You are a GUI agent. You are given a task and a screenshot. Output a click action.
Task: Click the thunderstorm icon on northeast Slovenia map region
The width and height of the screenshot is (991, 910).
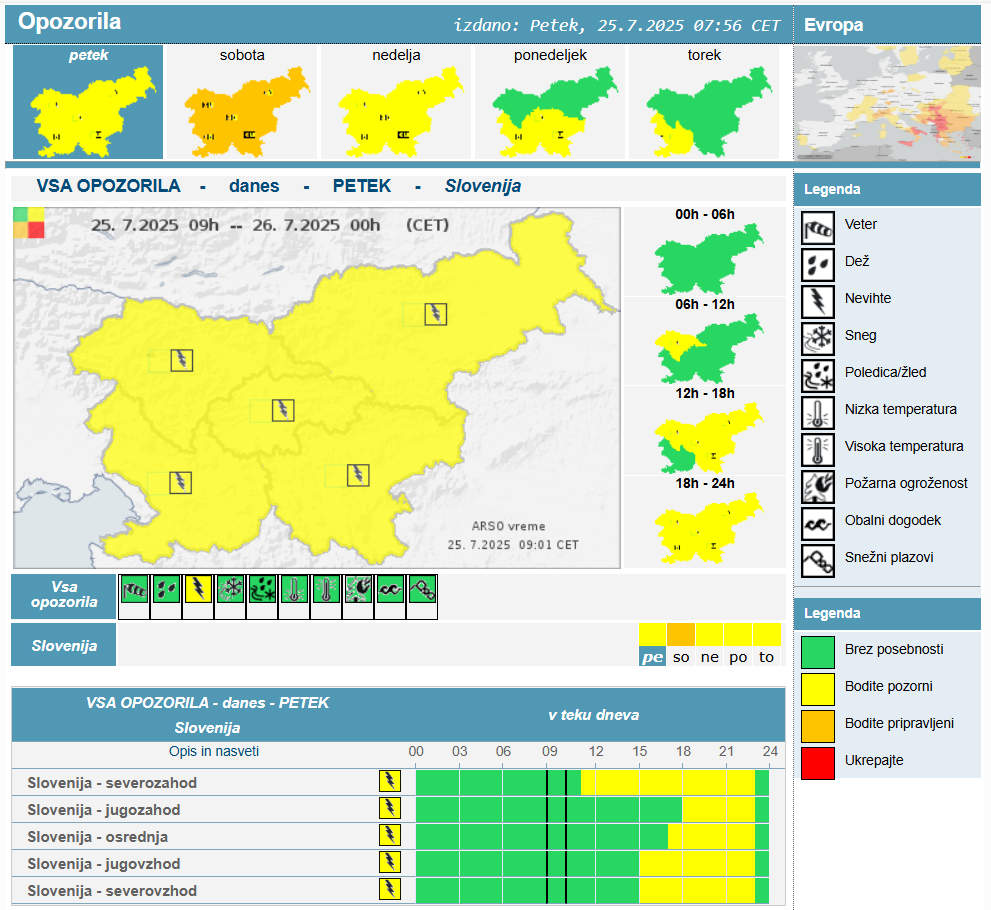(x=435, y=314)
